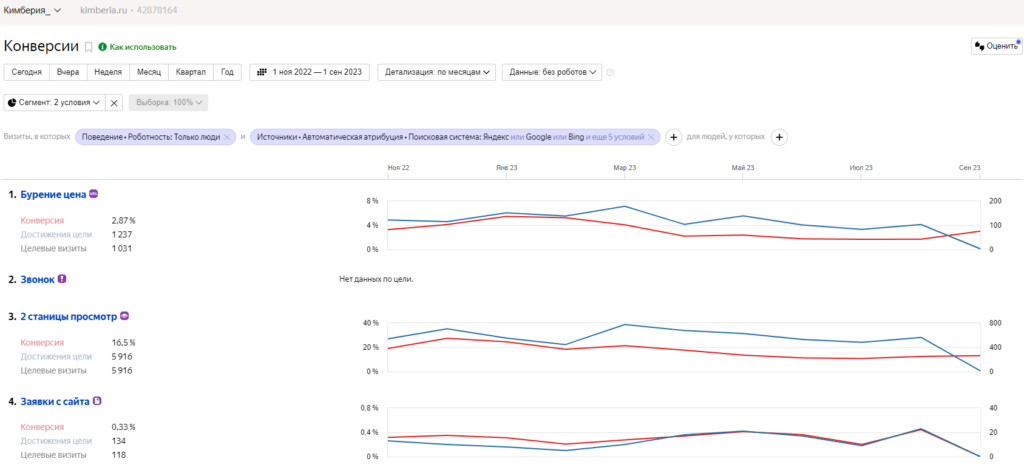Viewport: 1024px width, 470px height.
Task: Click the goal achievements value 134
Action: point(119,441)
